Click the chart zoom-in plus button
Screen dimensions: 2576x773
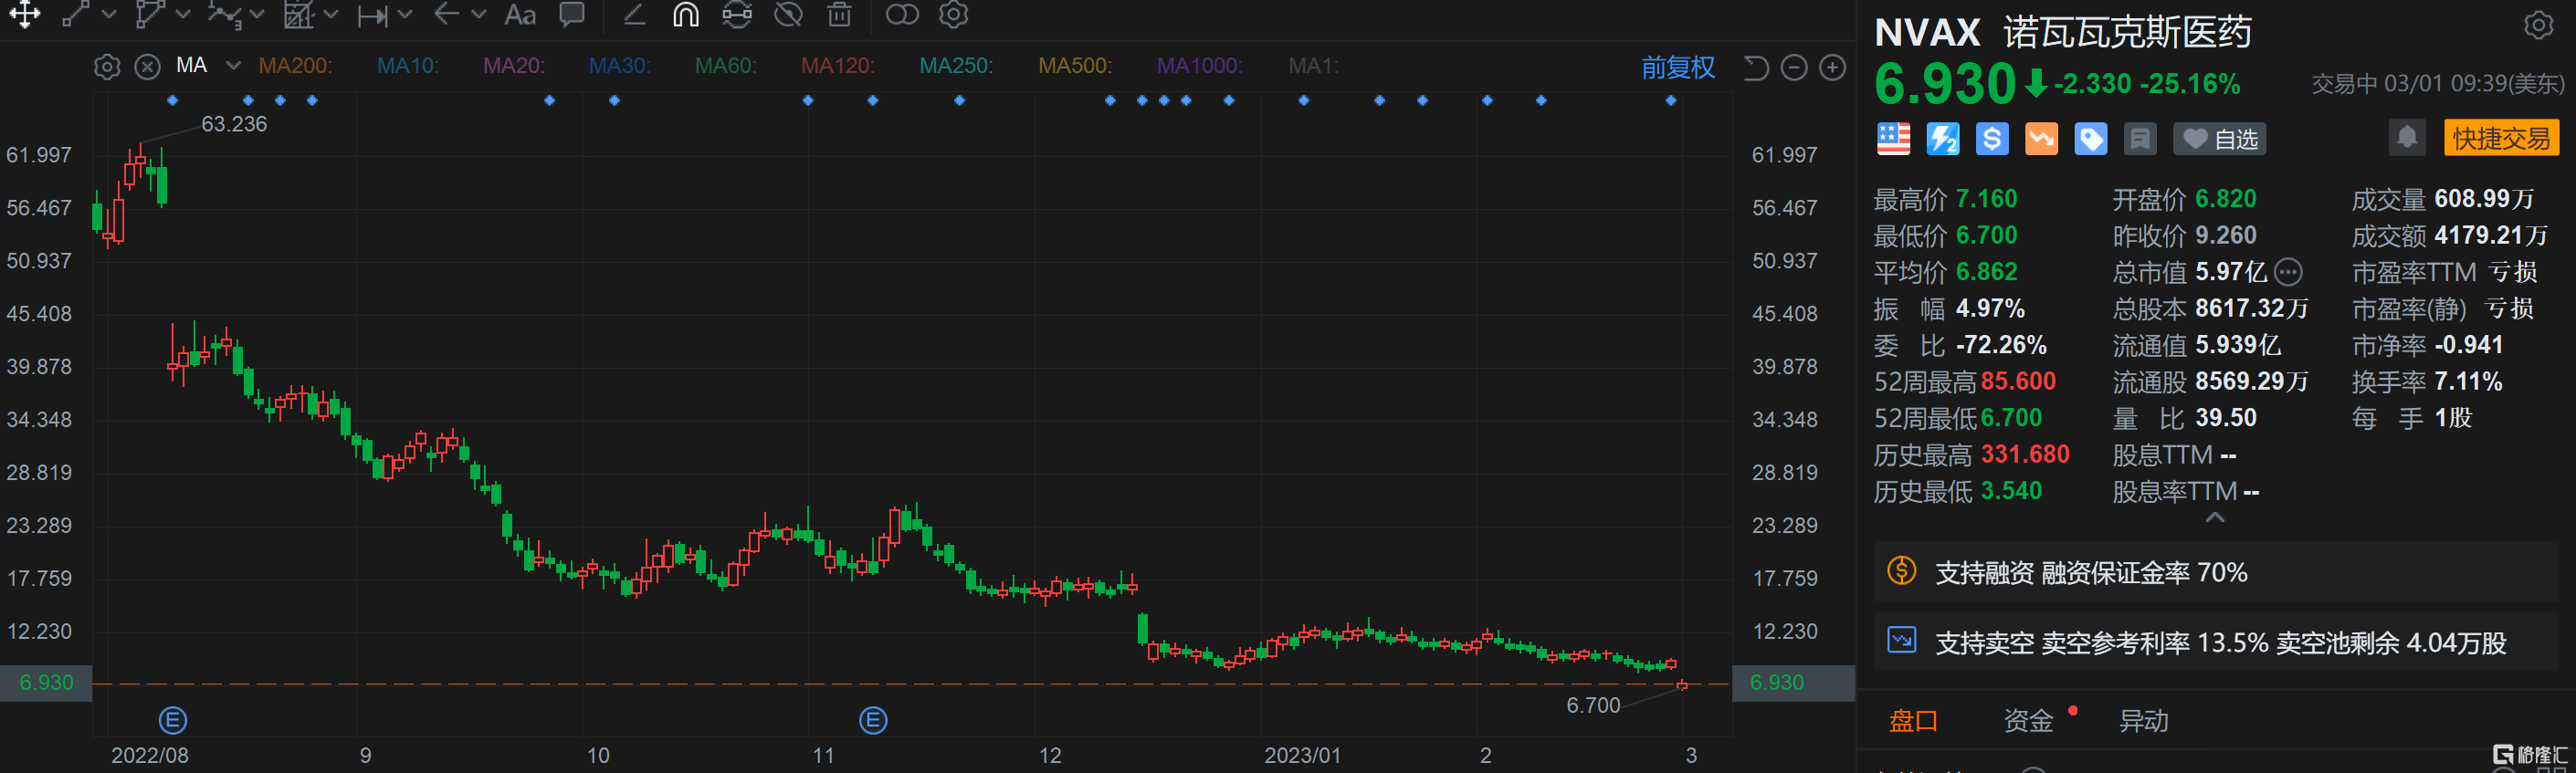coord(1831,67)
